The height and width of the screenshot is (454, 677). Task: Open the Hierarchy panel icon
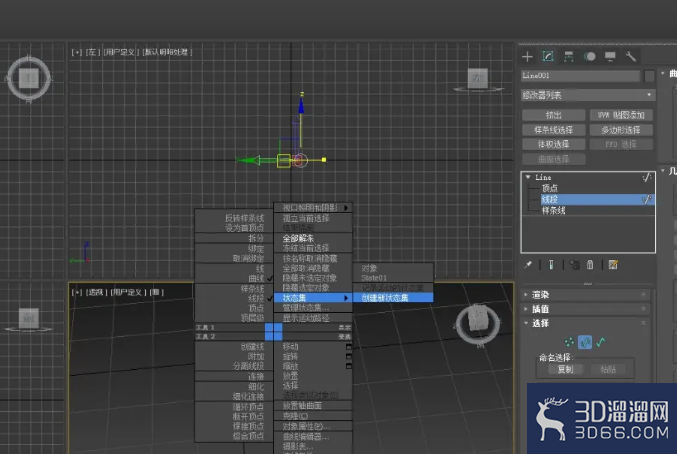point(569,57)
